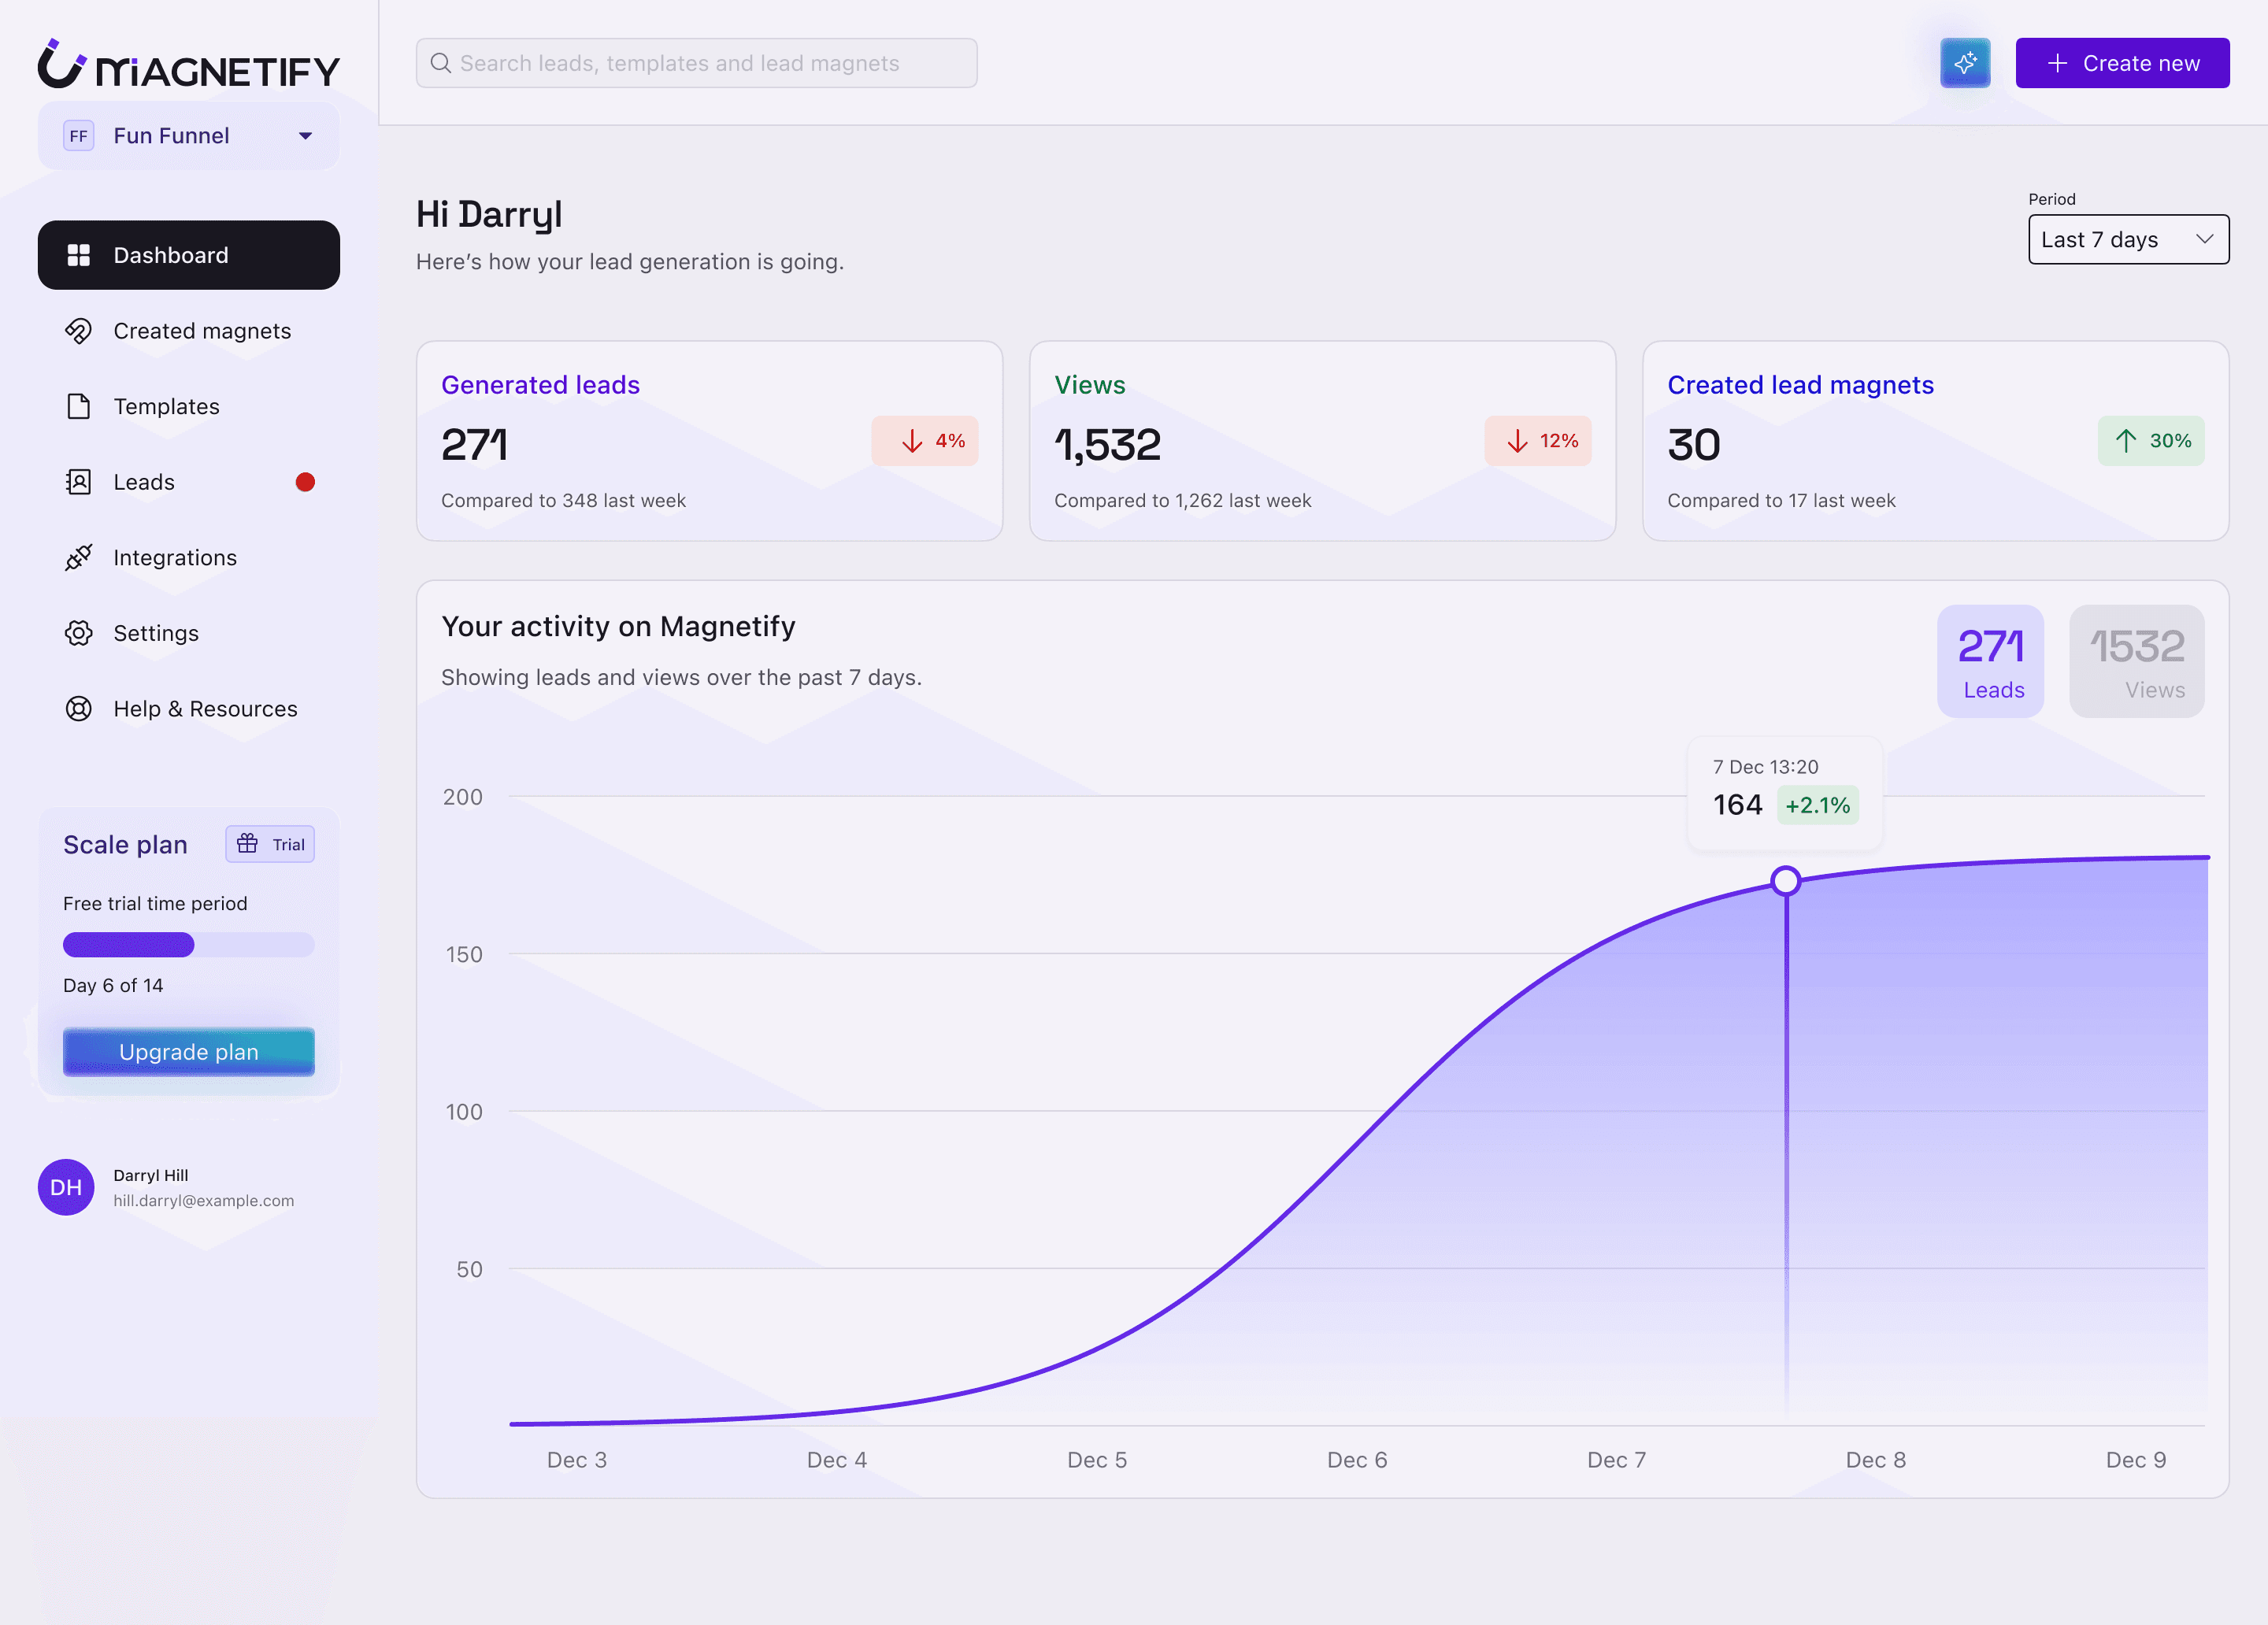Image resolution: width=2268 pixels, height=1625 pixels.
Task: Click the chart data point marker
Action: 1785,881
